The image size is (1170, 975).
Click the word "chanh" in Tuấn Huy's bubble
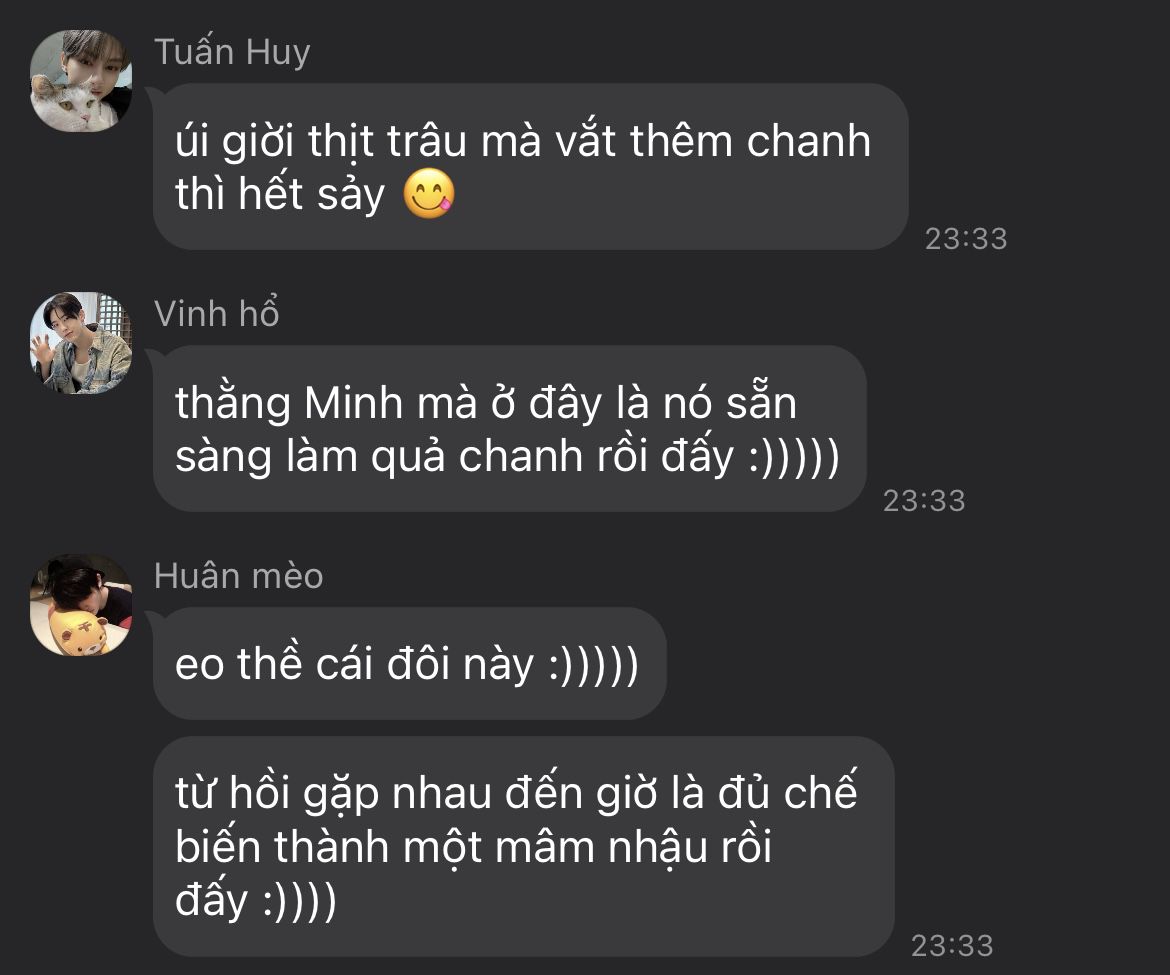pyautogui.click(x=809, y=141)
